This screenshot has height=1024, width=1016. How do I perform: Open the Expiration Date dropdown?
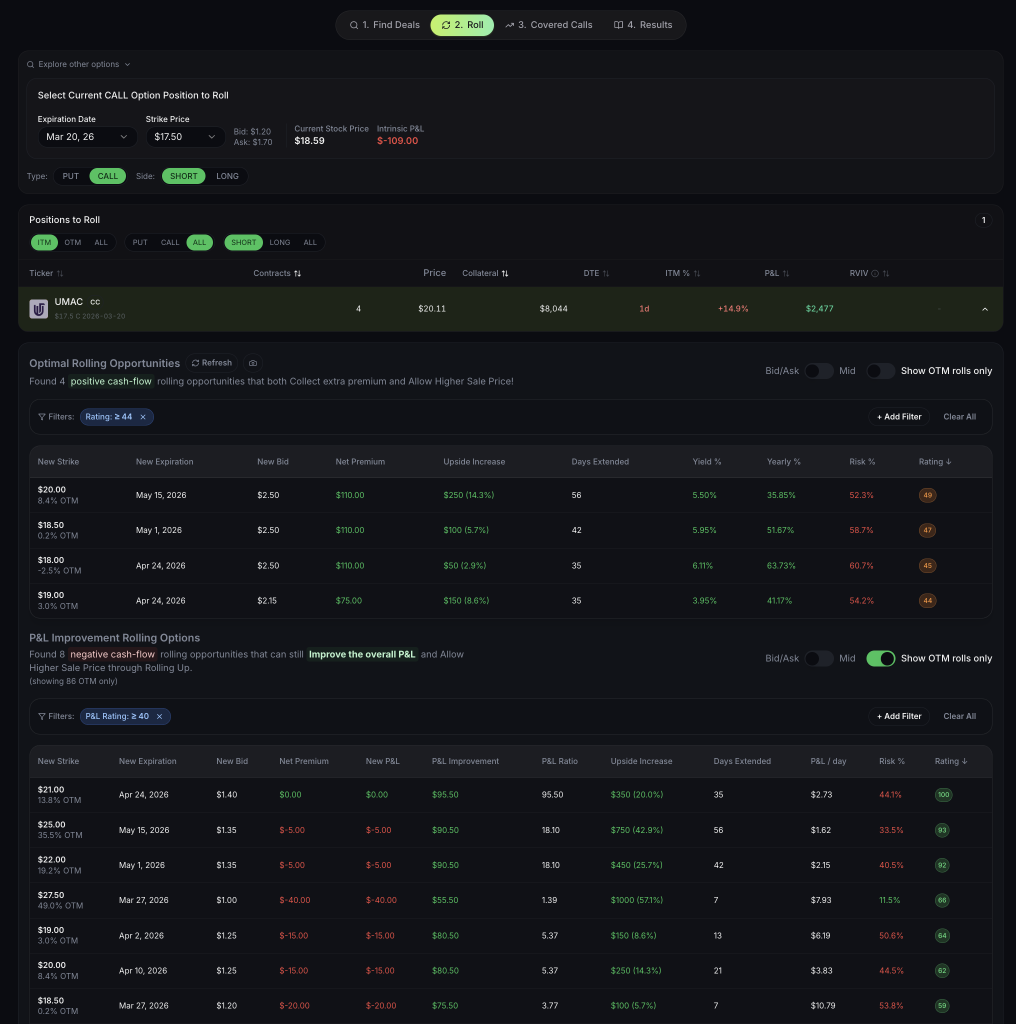point(87,137)
